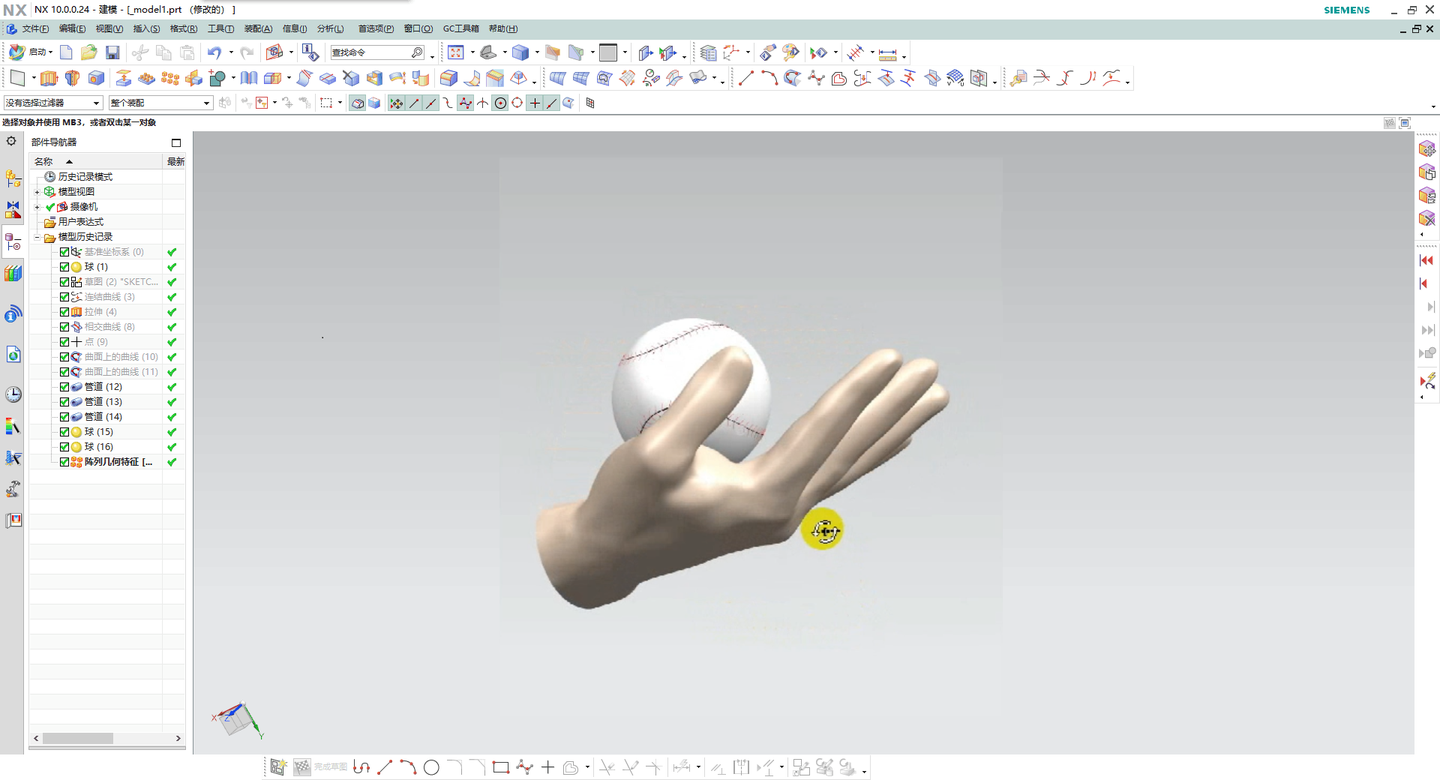Screen dimensions: 1440x780
Task: Click the baseball model in viewport
Action: click(x=690, y=390)
